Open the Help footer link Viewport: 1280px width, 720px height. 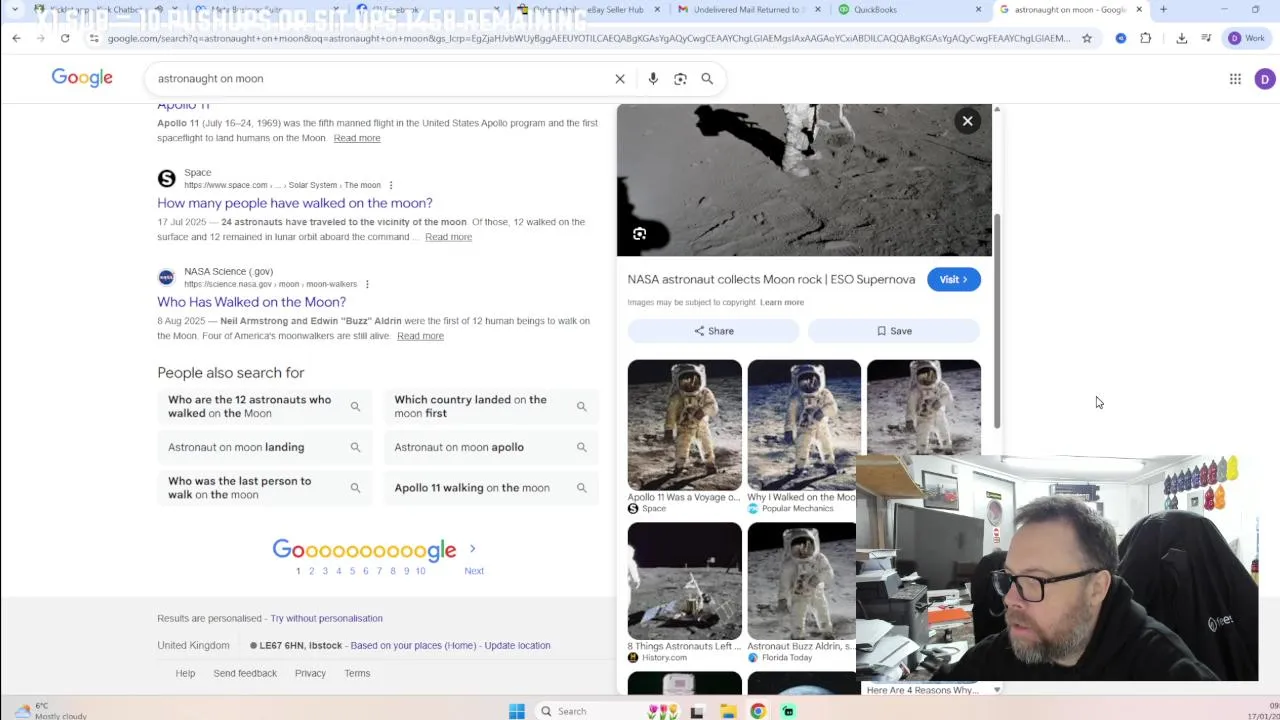(185, 673)
